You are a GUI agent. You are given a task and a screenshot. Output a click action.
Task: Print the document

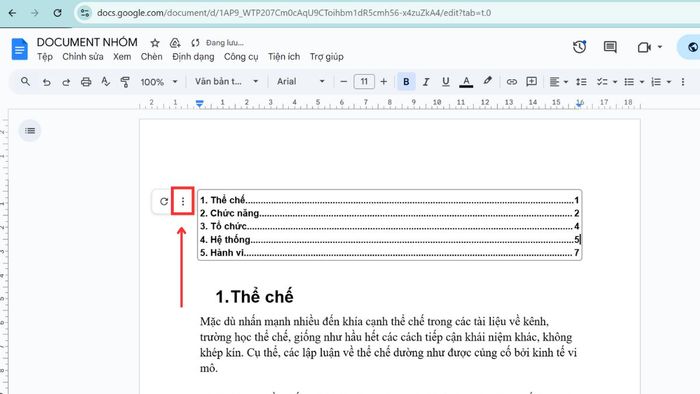click(86, 82)
